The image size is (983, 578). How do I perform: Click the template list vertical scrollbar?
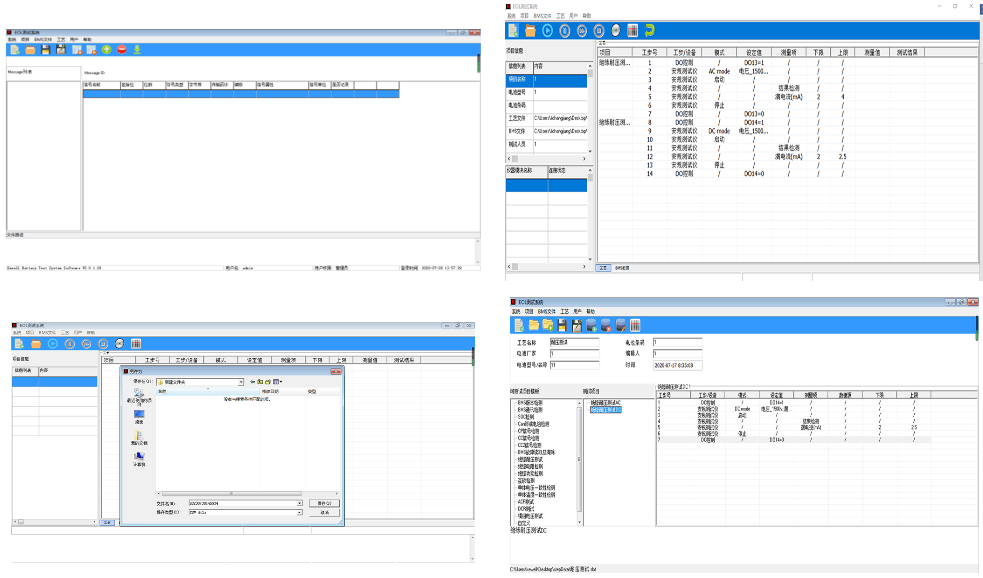click(x=579, y=461)
